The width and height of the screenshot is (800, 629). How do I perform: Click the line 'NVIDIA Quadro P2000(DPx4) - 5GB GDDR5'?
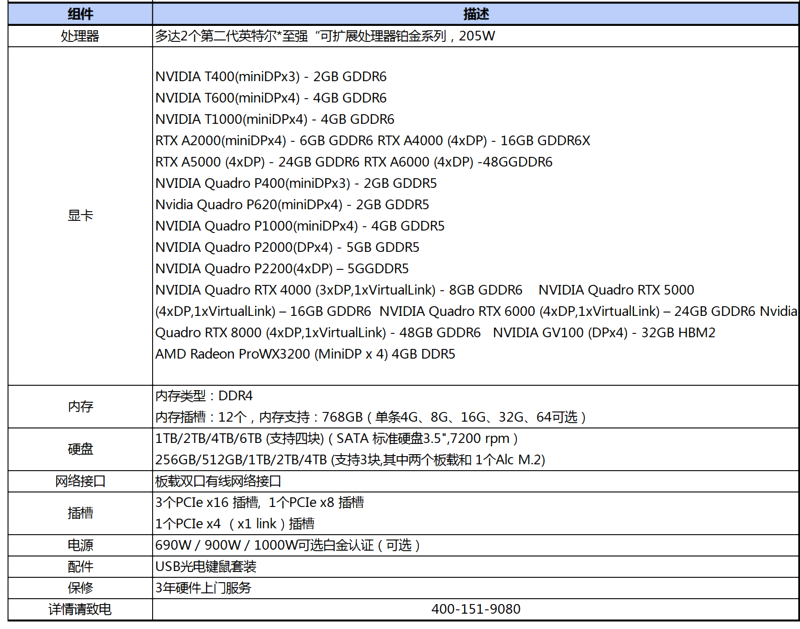click(x=287, y=247)
